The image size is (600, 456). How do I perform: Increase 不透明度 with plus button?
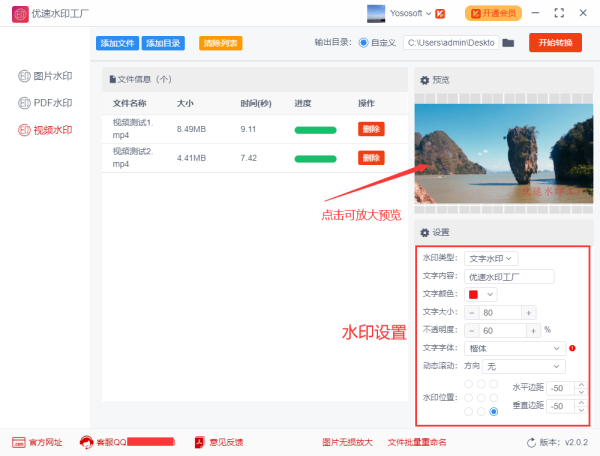coord(533,331)
